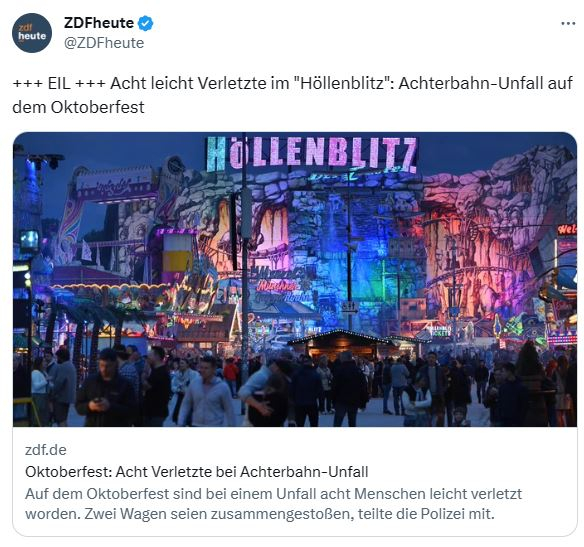Image resolution: width=584 pixels, height=547 pixels.
Task: Click the blue verified checkmark badge
Action: point(146,23)
